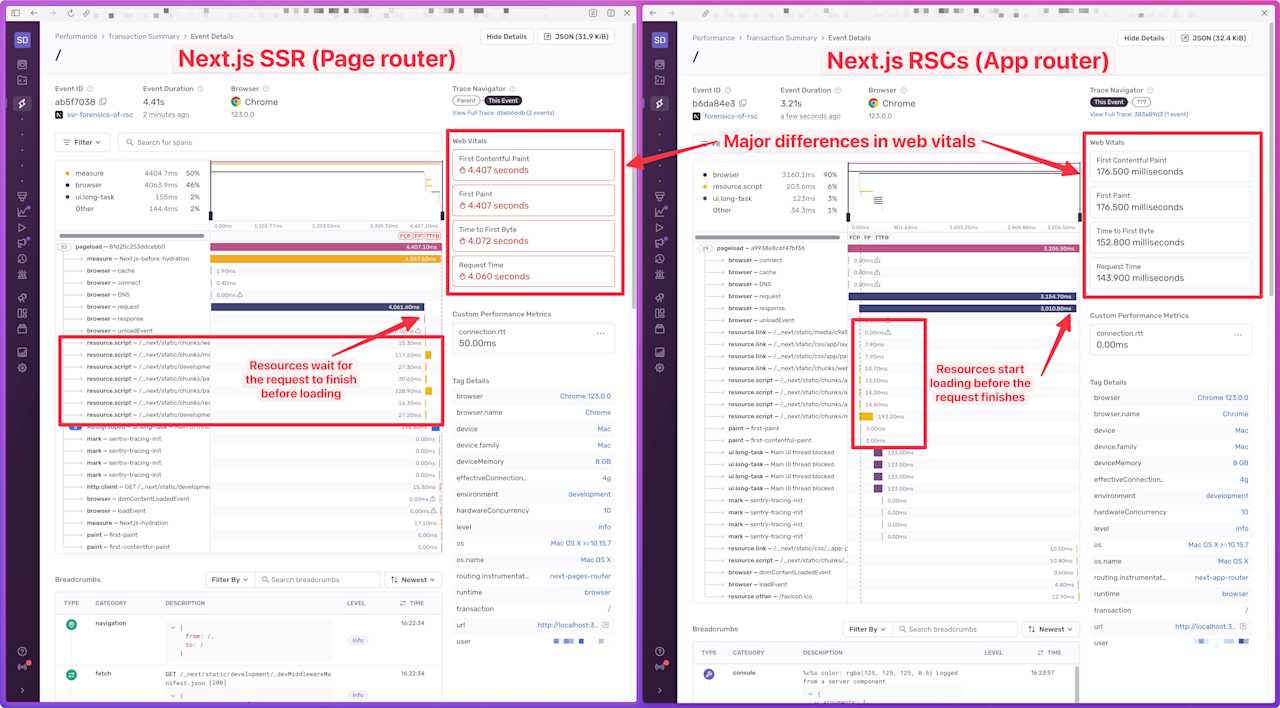This screenshot has width=1280, height=708.
Task: Click Hide Details button in right window
Action: (x=1145, y=37)
